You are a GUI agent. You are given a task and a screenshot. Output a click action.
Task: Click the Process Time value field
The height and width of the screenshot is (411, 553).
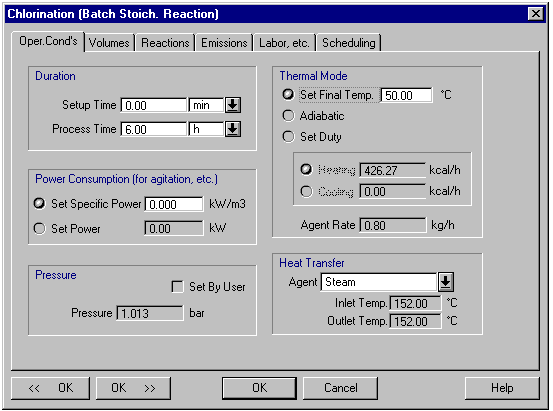click(x=153, y=129)
